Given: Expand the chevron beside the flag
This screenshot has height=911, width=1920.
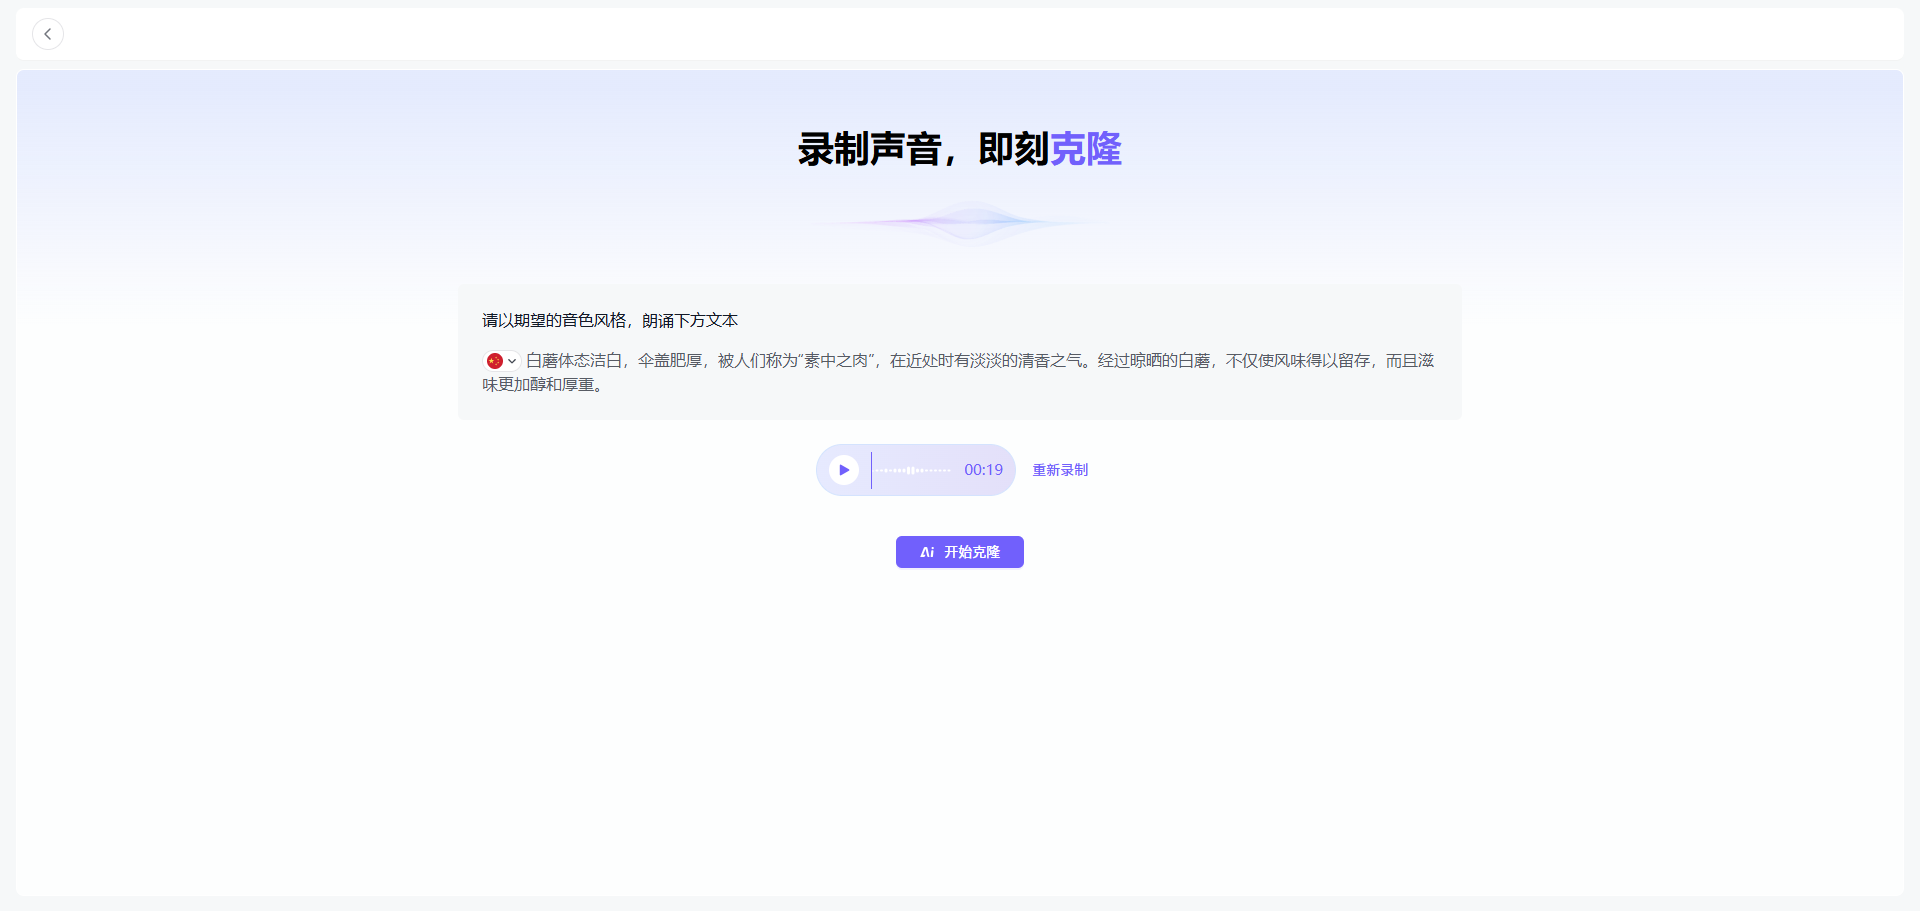Looking at the screenshot, I should coord(512,361).
